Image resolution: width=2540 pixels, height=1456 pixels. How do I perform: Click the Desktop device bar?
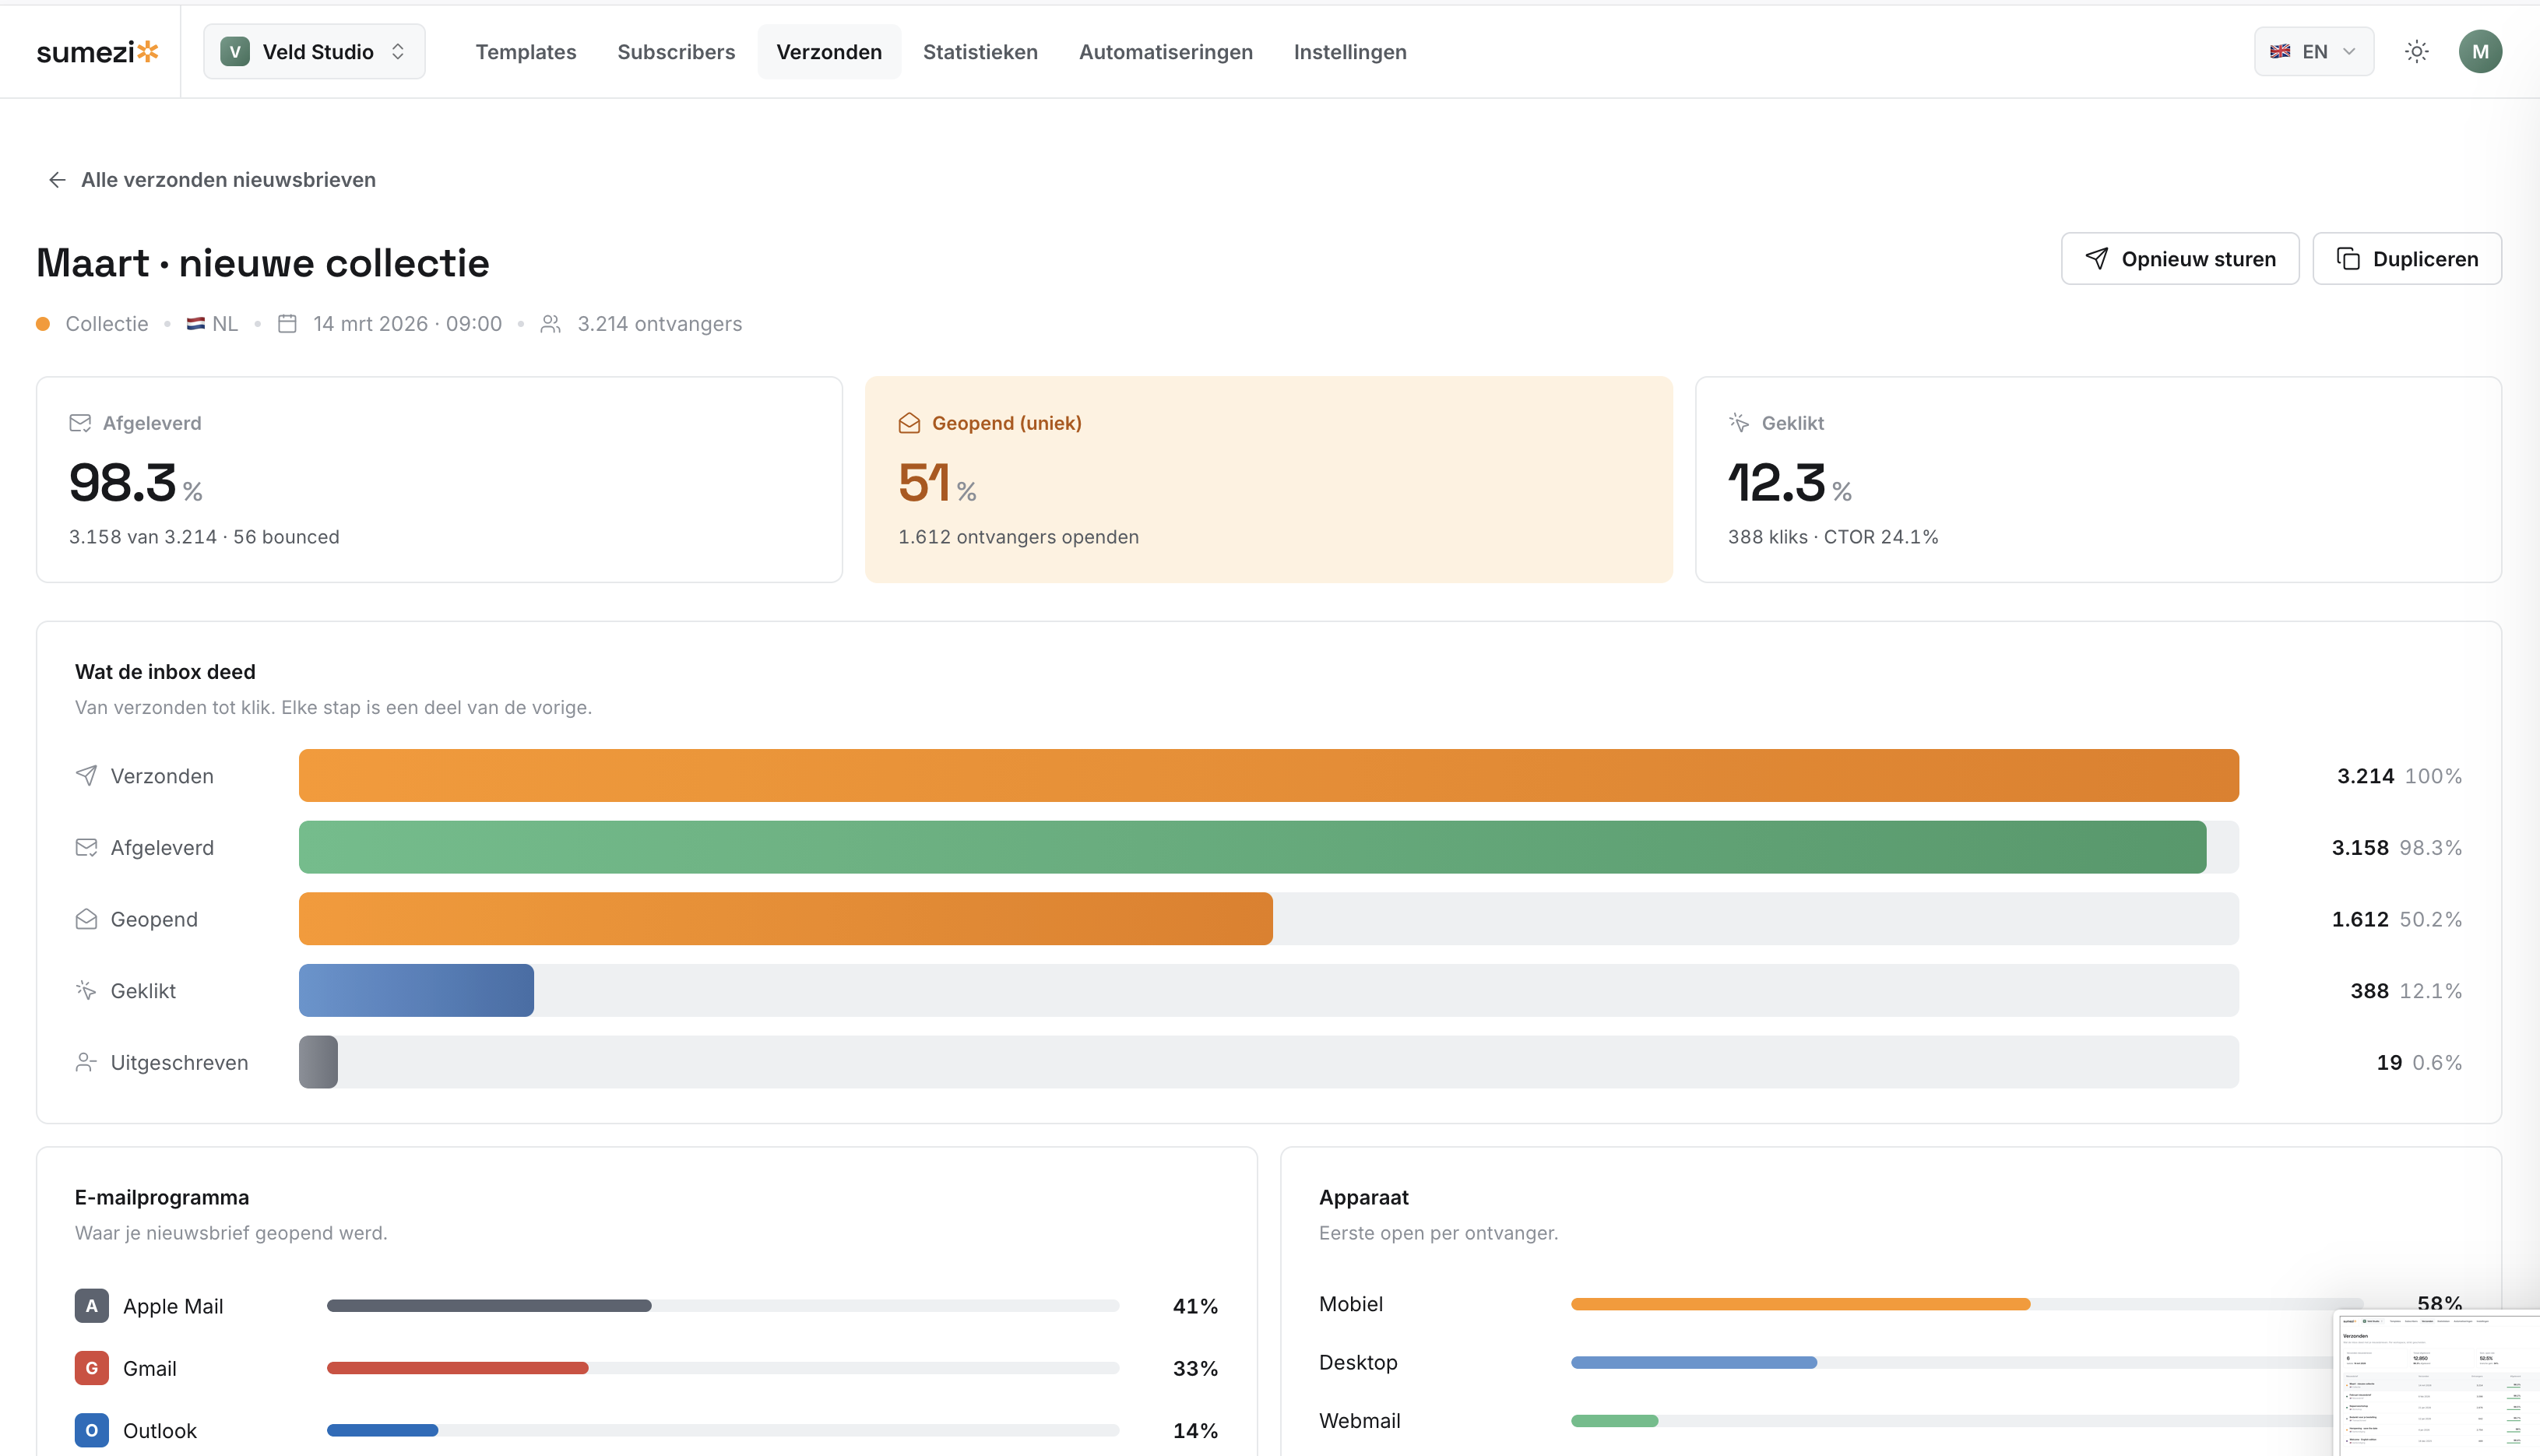[x=1693, y=1363]
